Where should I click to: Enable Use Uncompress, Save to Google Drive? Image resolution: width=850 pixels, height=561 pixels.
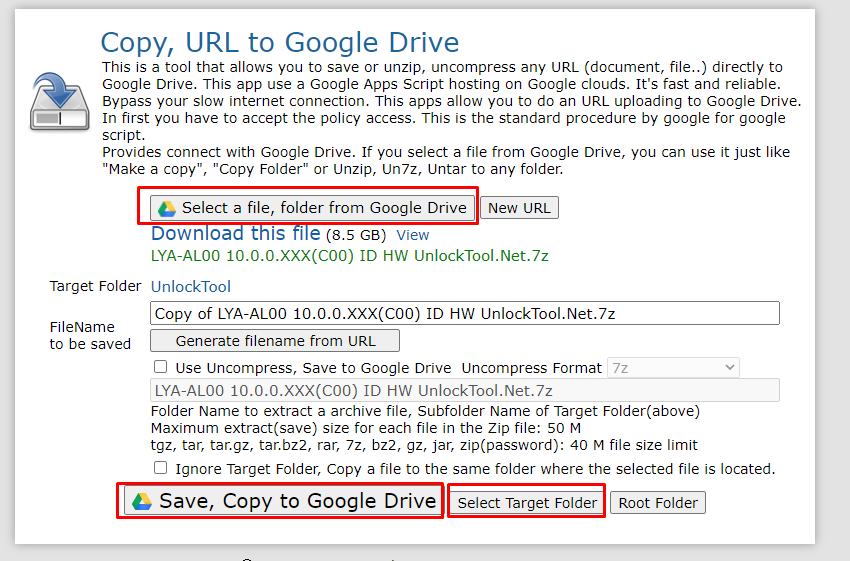coord(160,367)
